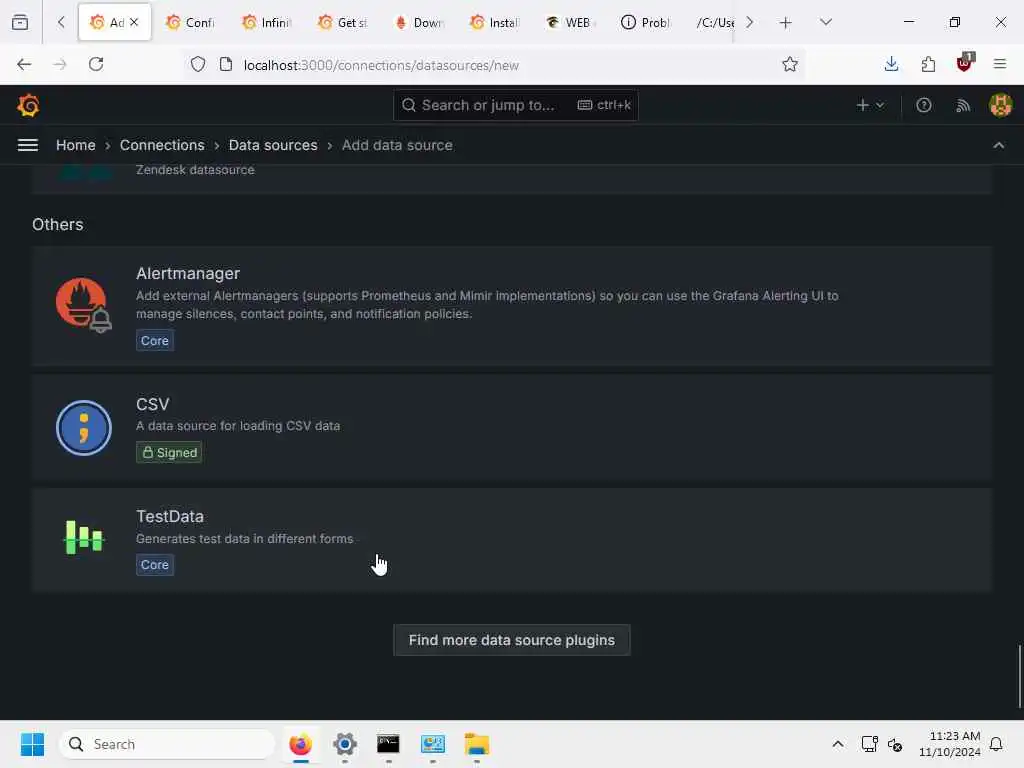Open the user profile avatar
This screenshot has height=768, width=1024.
(1000, 105)
